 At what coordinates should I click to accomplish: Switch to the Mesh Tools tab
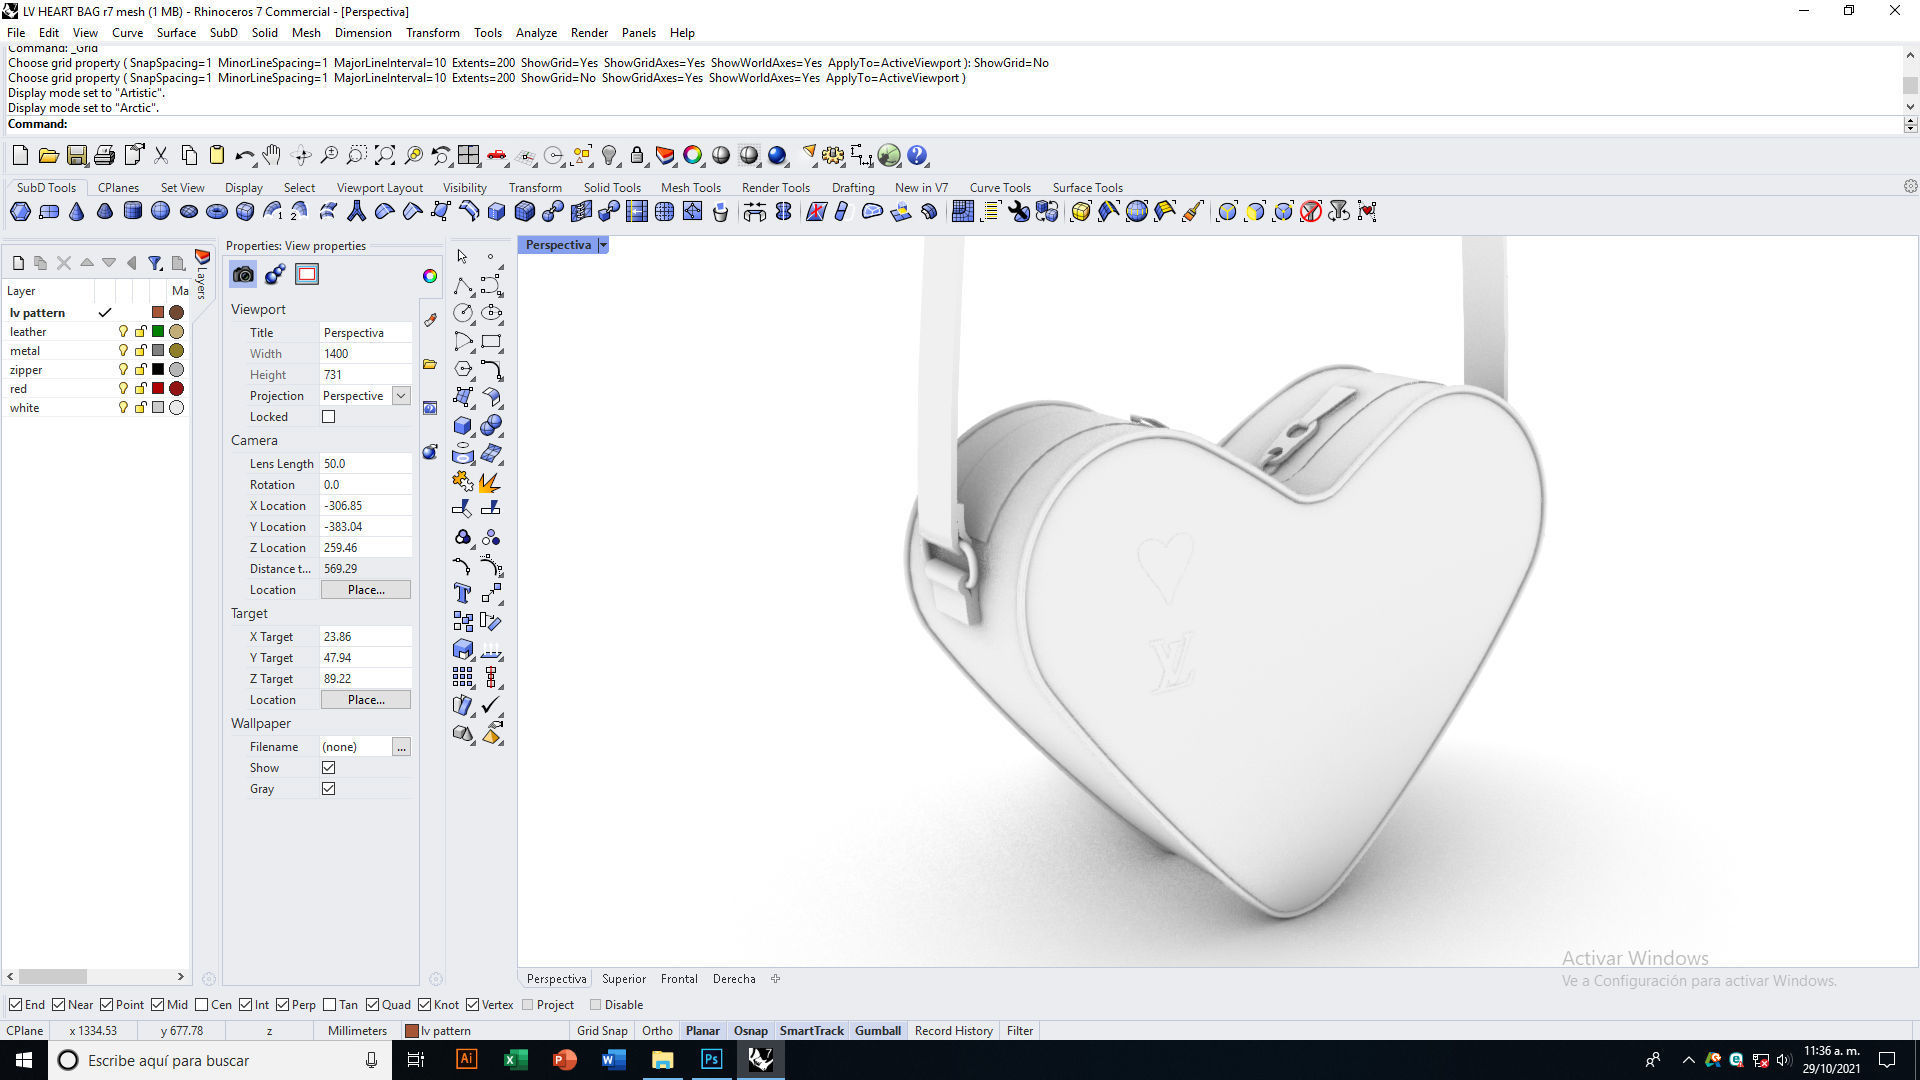(x=690, y=188)
